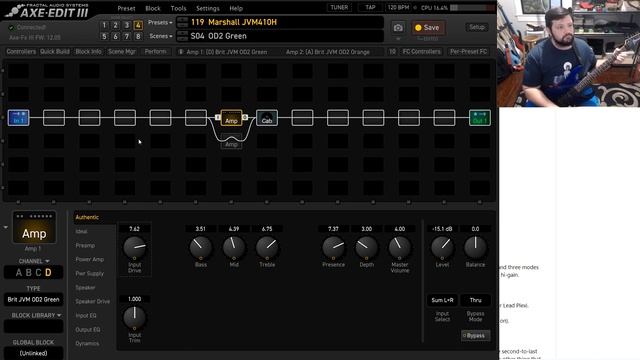This screenshot has height=360, width=640.
Task: Open the Help menu
Action: pos(236,8)
